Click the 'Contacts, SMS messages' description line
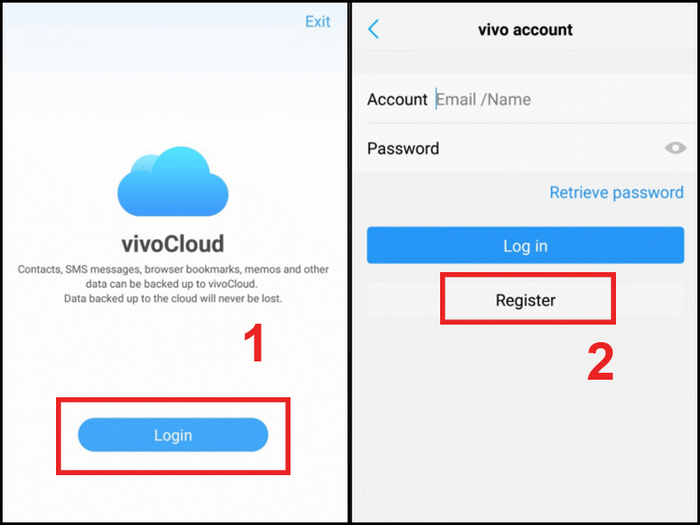 [173, 269]
